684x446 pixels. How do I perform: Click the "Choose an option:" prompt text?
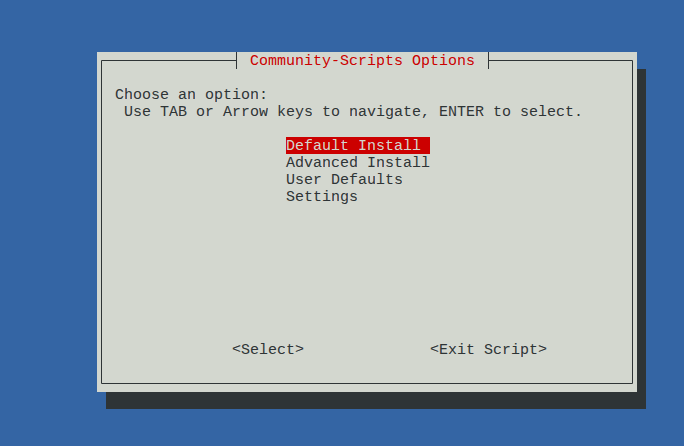[191, 95]
